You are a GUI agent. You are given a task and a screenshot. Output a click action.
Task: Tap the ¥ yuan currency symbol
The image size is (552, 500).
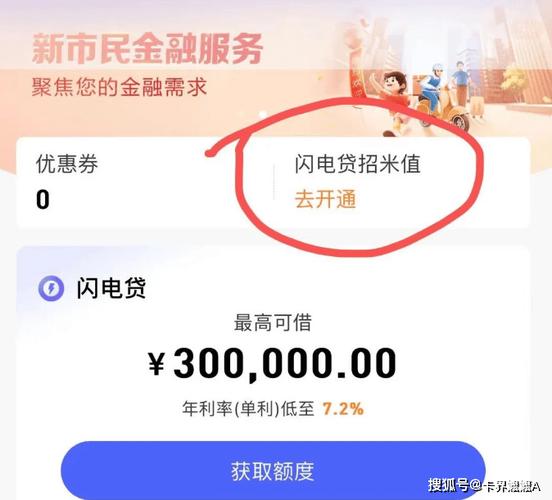point(156,364)
